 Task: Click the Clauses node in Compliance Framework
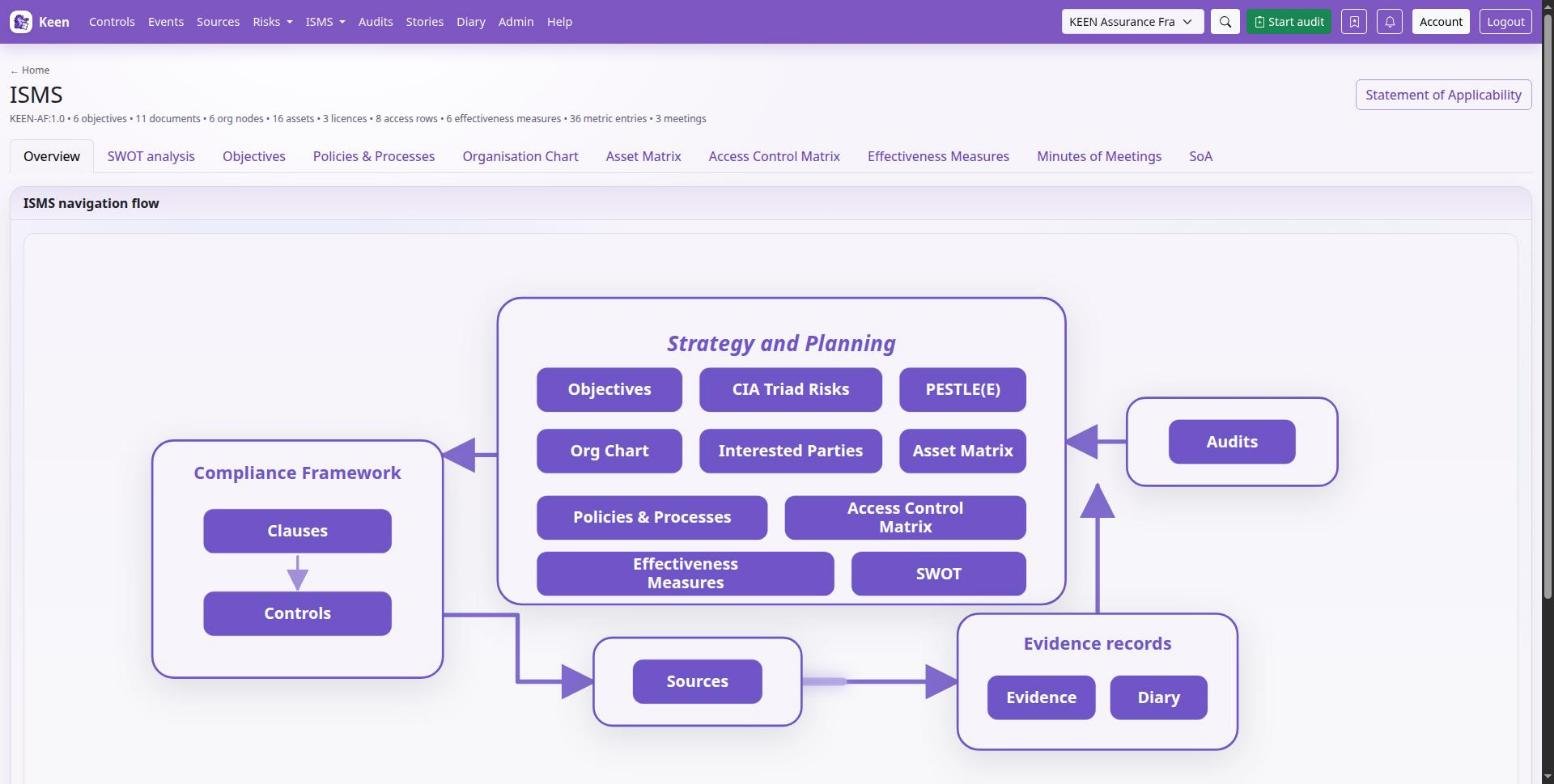coord(297,531)
